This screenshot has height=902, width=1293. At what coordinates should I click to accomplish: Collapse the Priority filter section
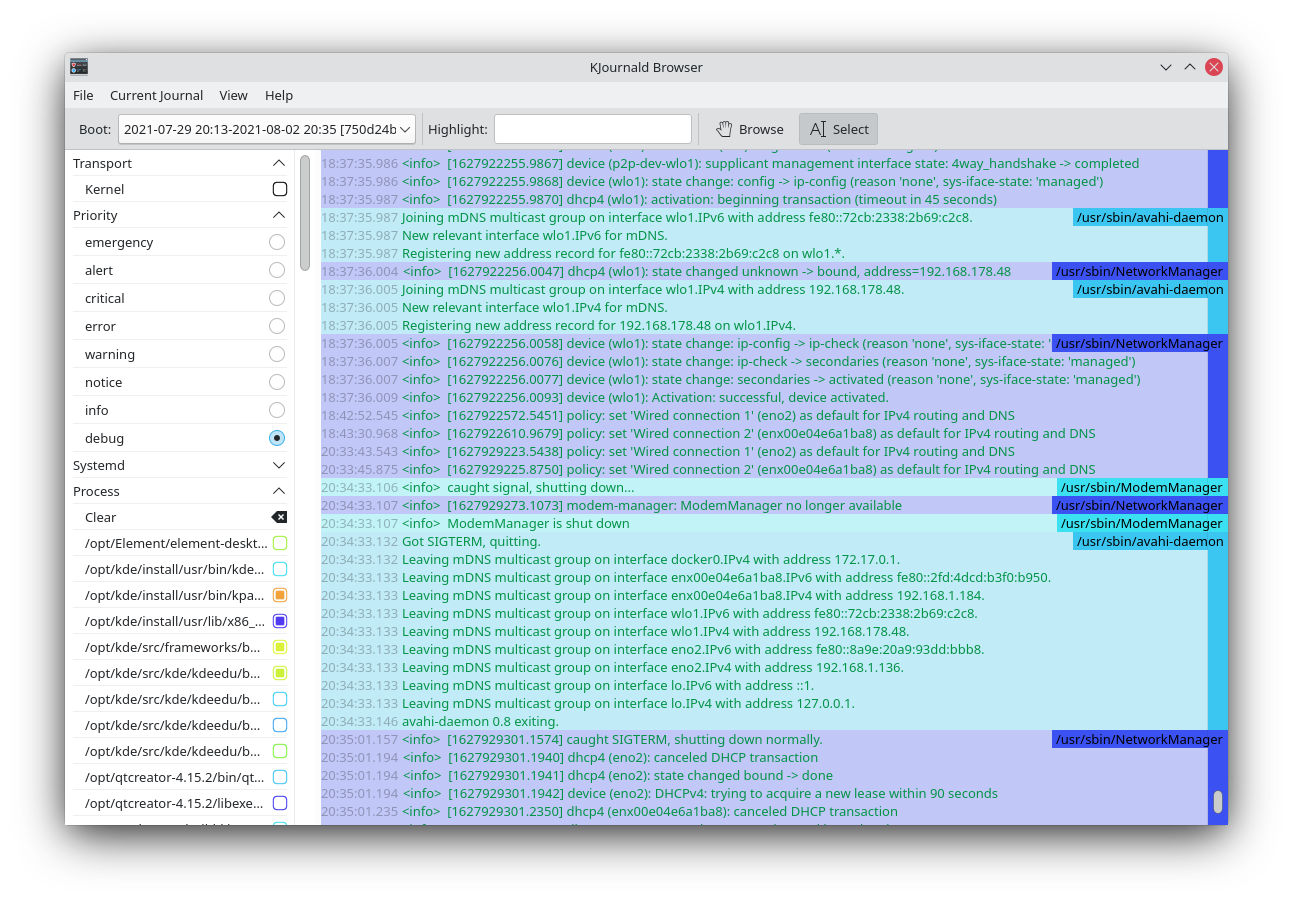coord(279,215)
